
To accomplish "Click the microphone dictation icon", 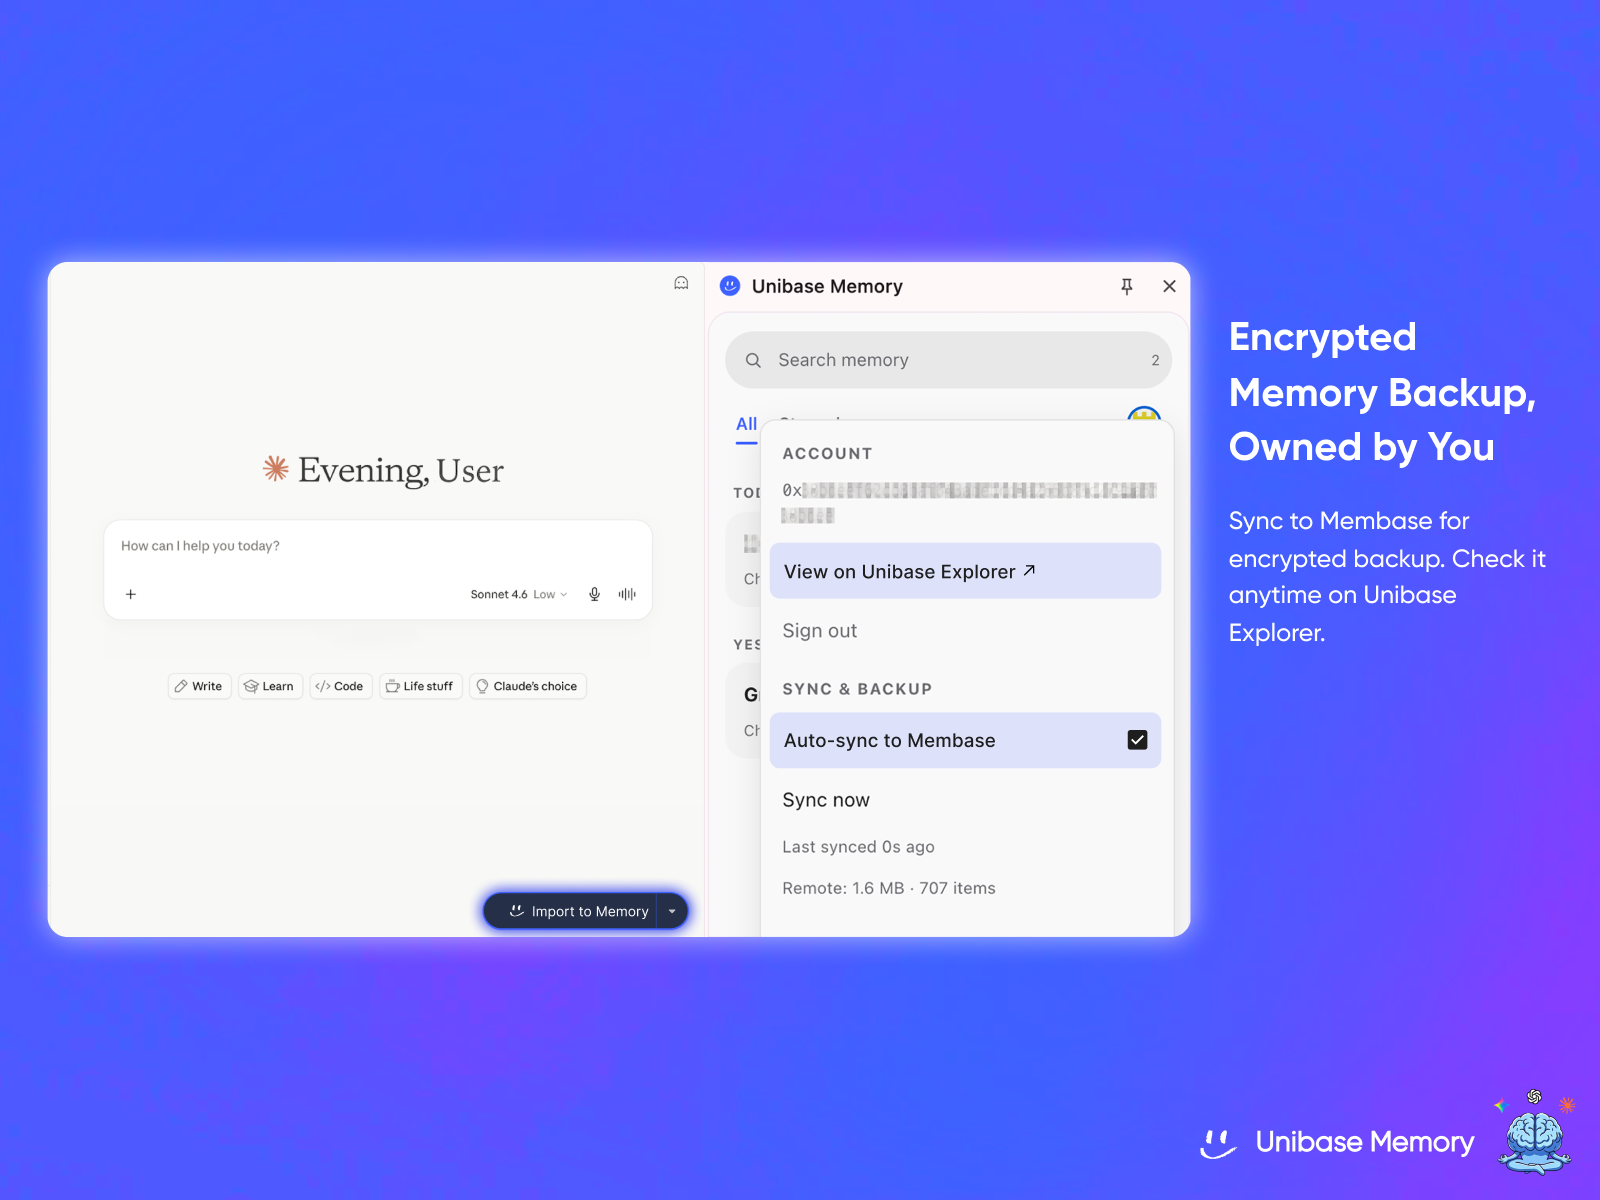I will pos(595,594).
